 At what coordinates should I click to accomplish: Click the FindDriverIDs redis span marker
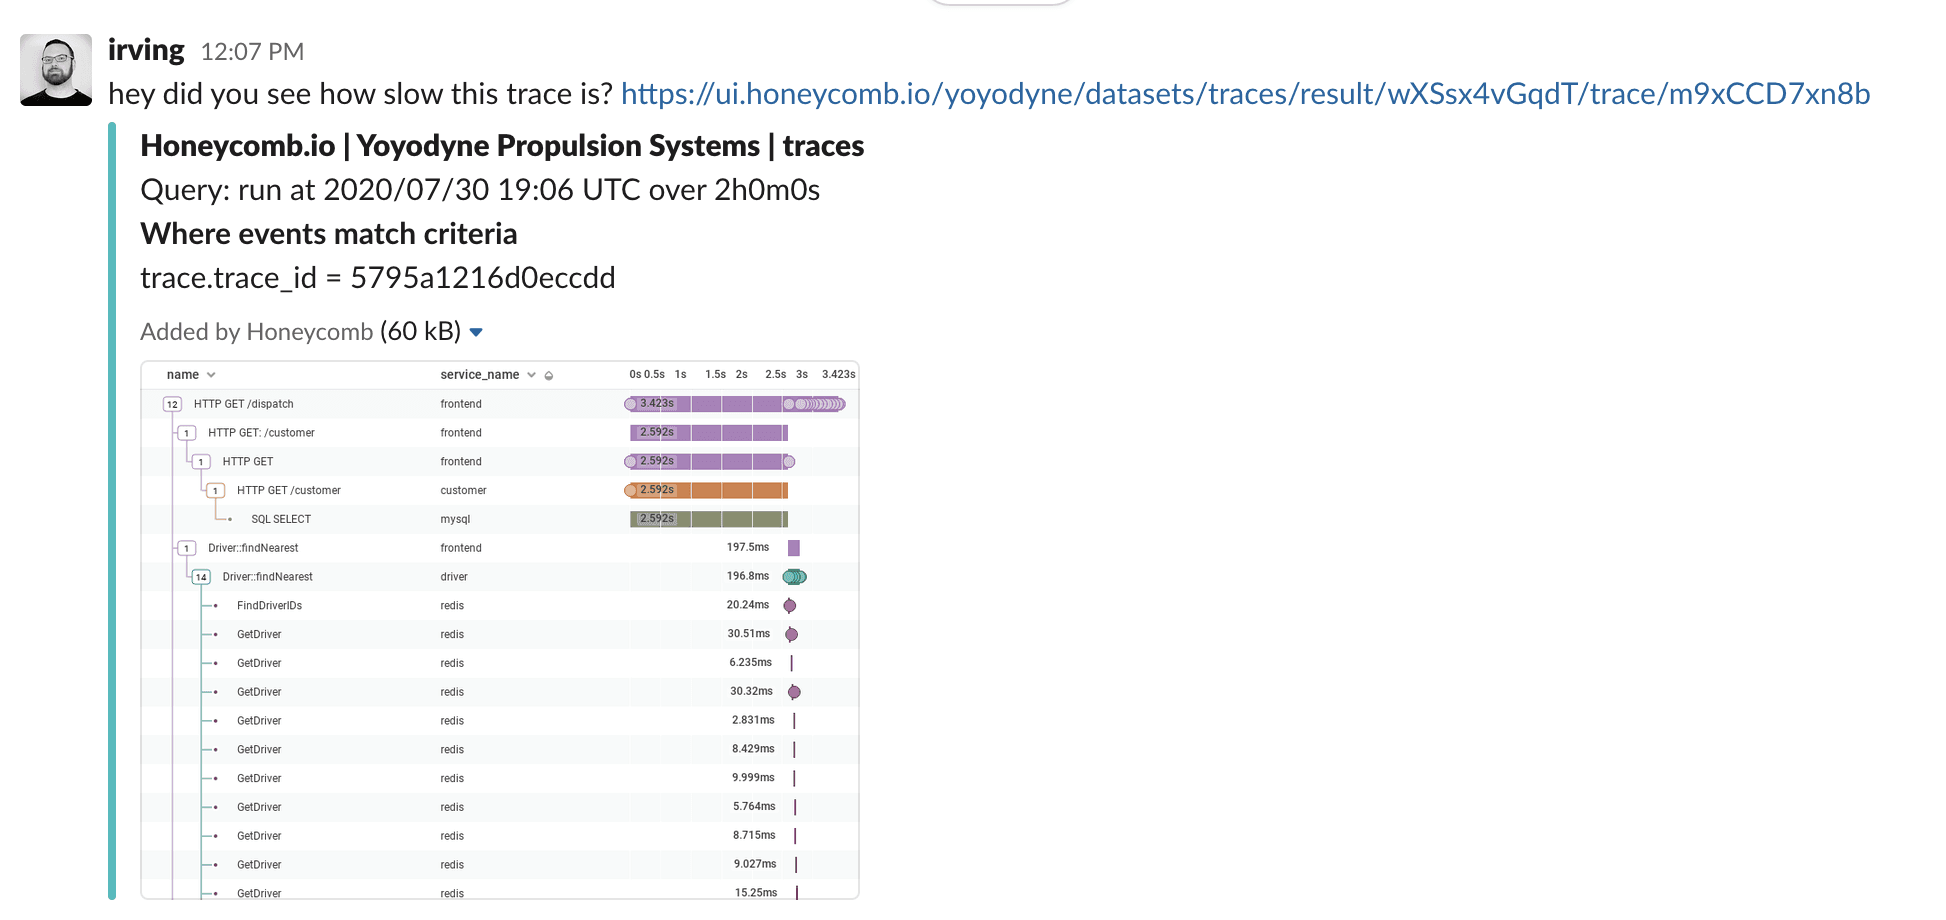[790, 606]
